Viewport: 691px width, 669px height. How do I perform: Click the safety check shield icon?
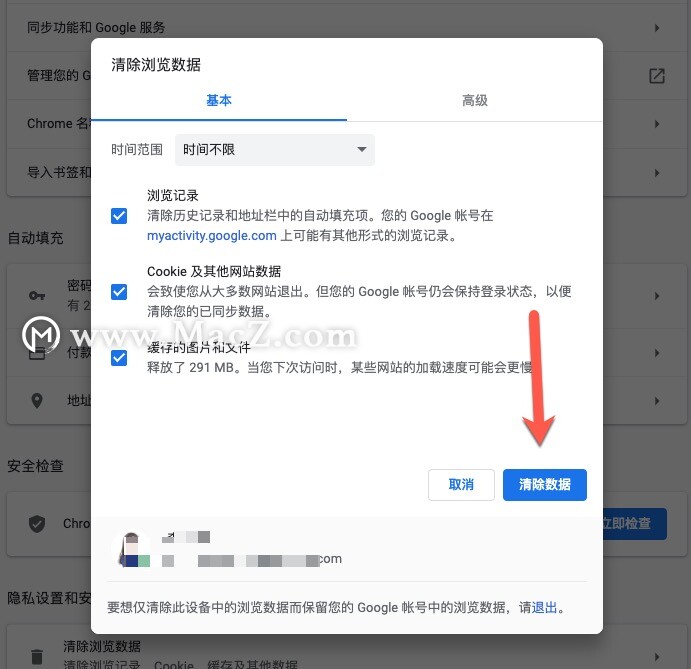pos(37,524)
